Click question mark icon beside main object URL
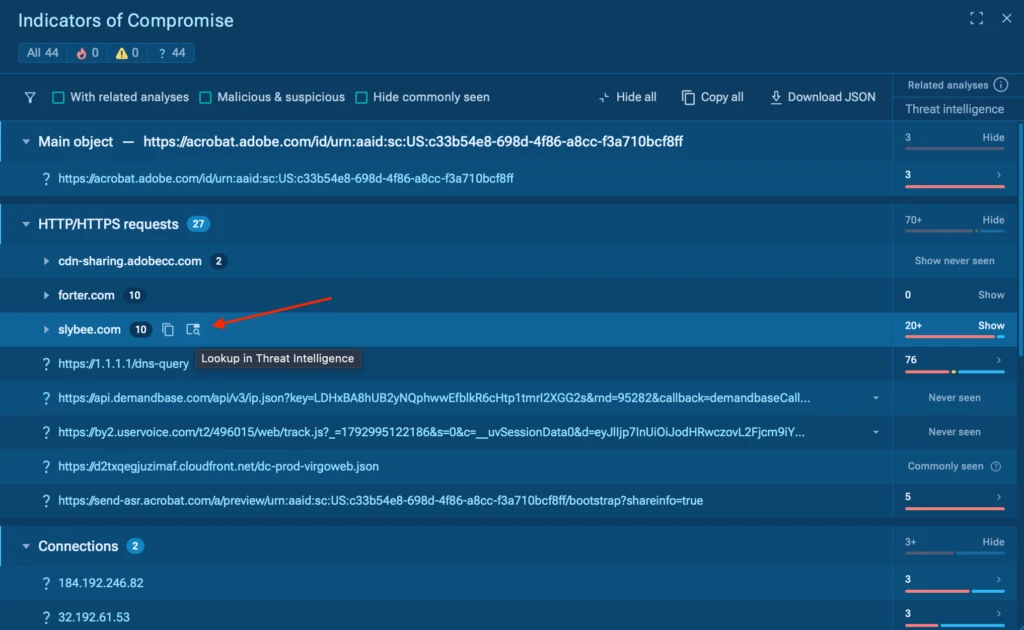This screenshot has height=630, width=1024. tap(46, 178)
